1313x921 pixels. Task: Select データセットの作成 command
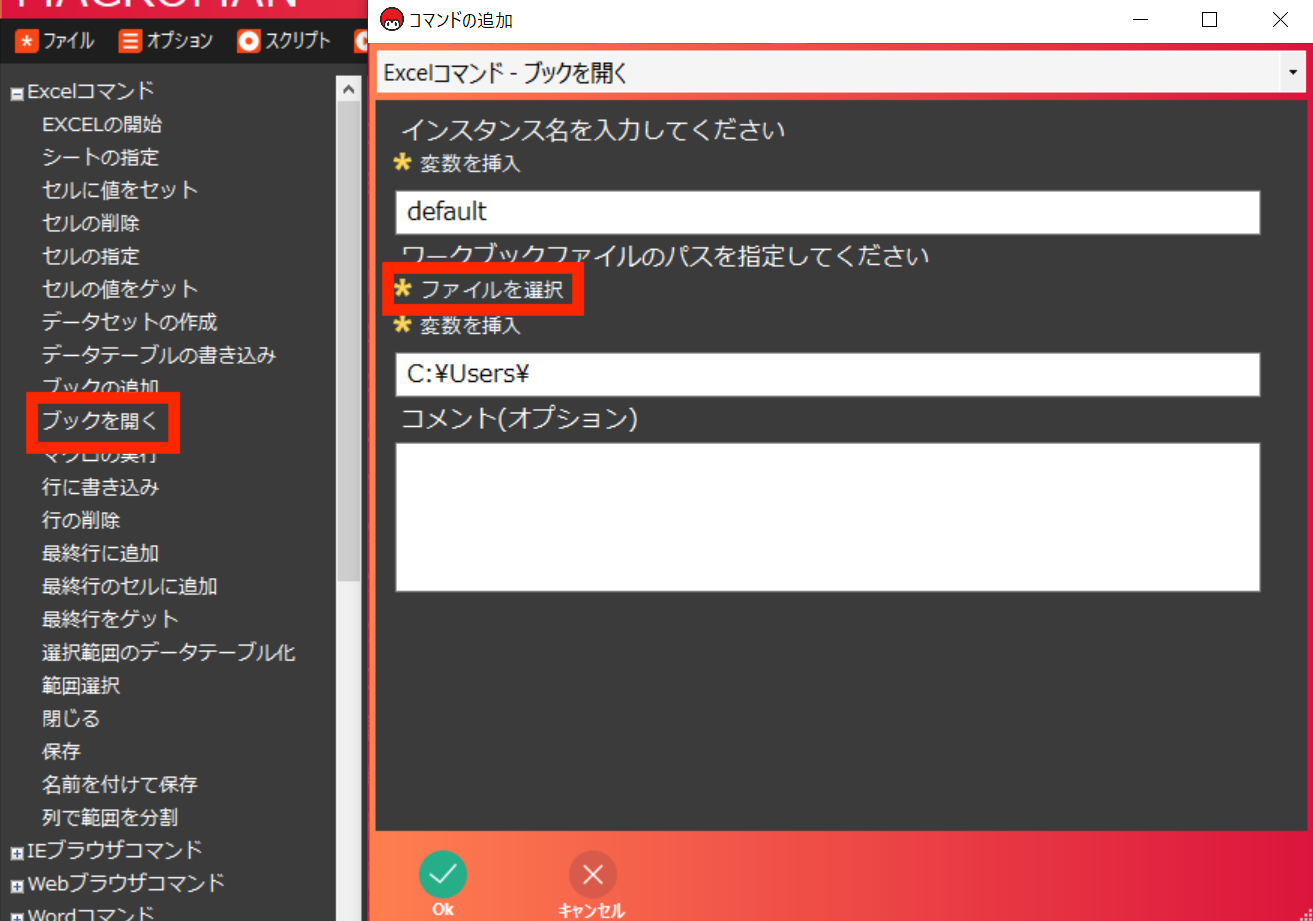(x=130, y=322)
